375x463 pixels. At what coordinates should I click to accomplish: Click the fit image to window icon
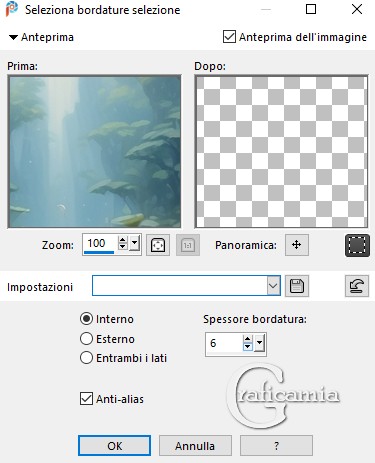[158, 245]
